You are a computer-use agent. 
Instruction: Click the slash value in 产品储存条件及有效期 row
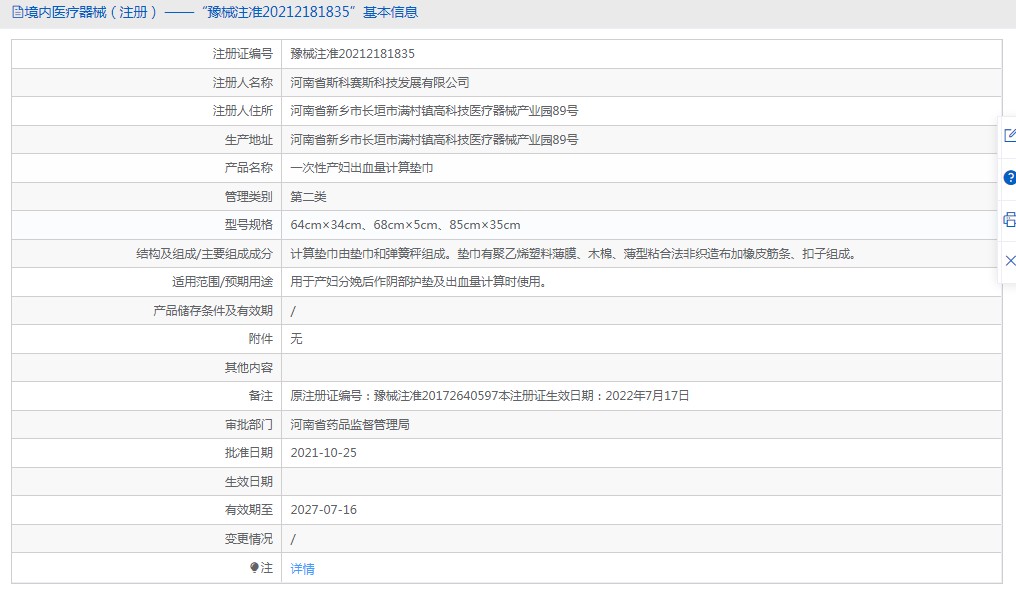[x=293, y=311]
